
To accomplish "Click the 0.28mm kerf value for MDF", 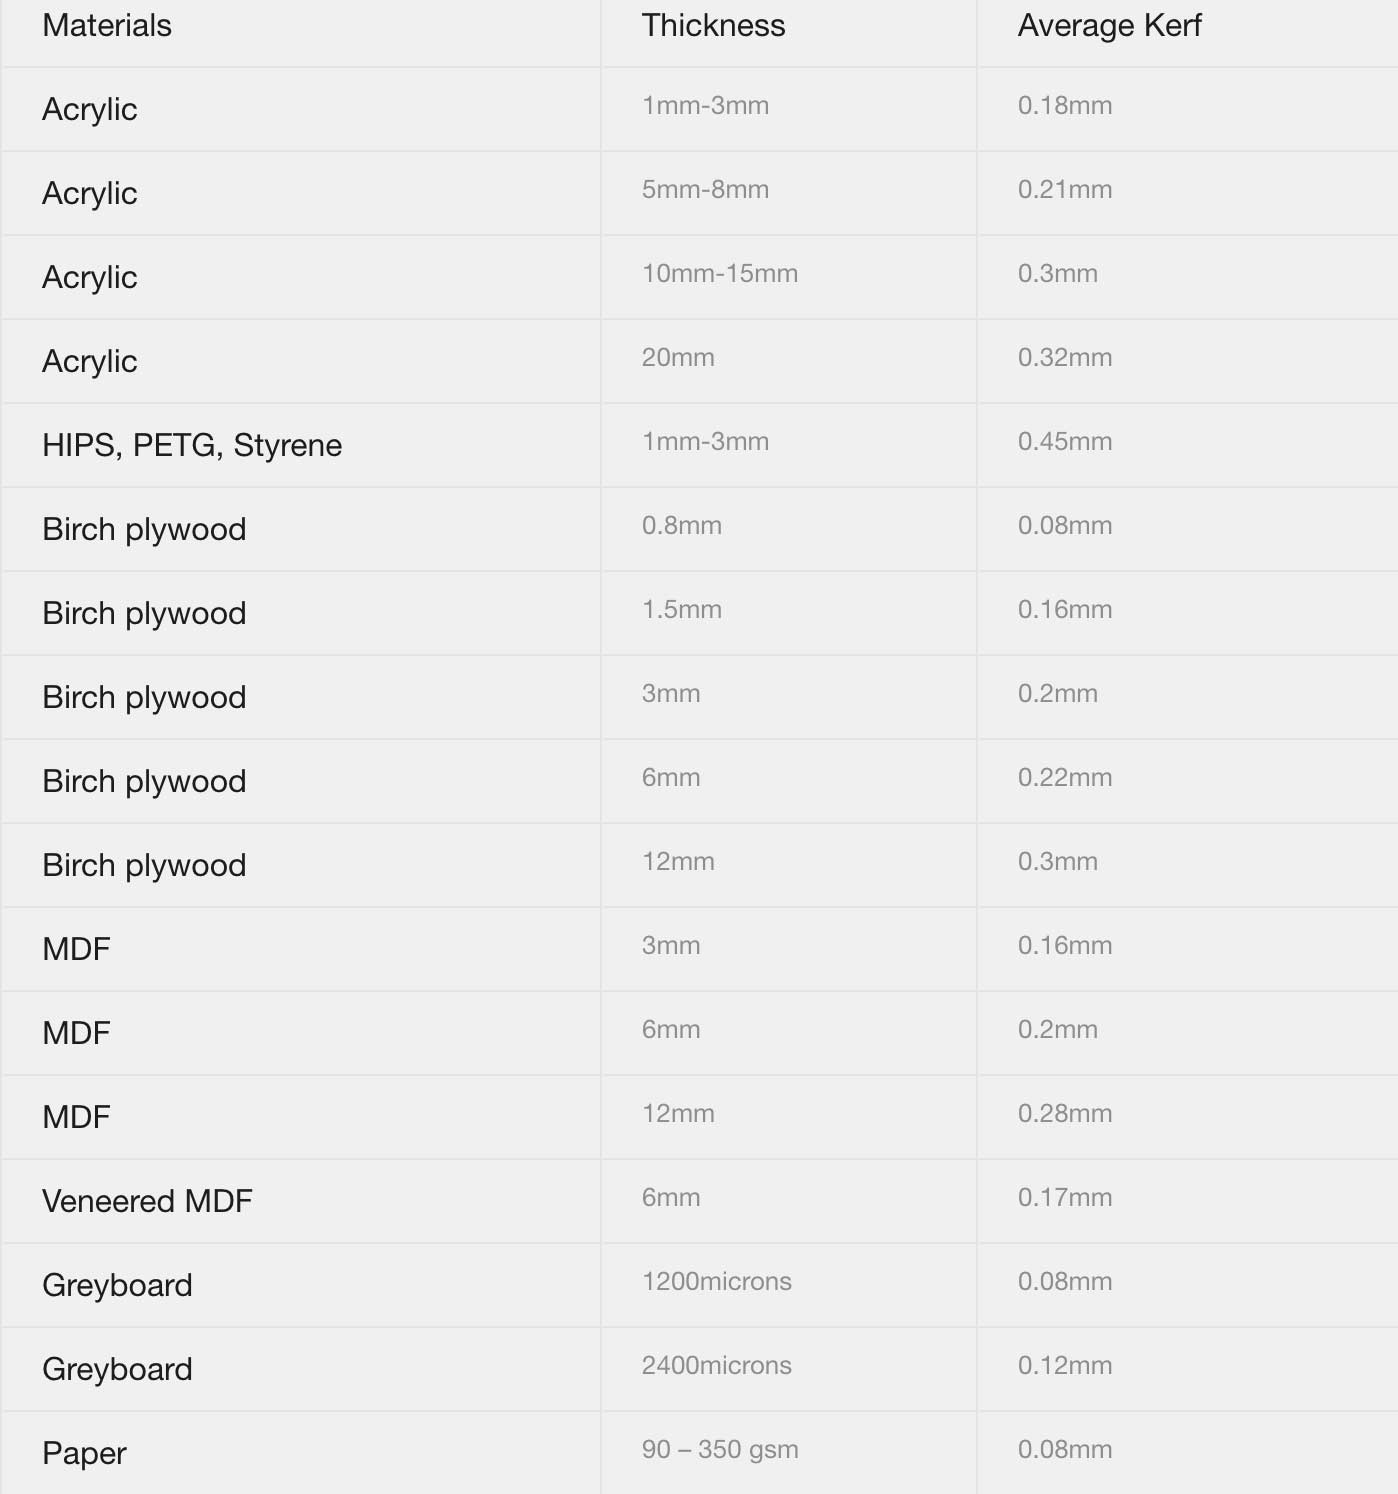I will coord(1065,1114).
